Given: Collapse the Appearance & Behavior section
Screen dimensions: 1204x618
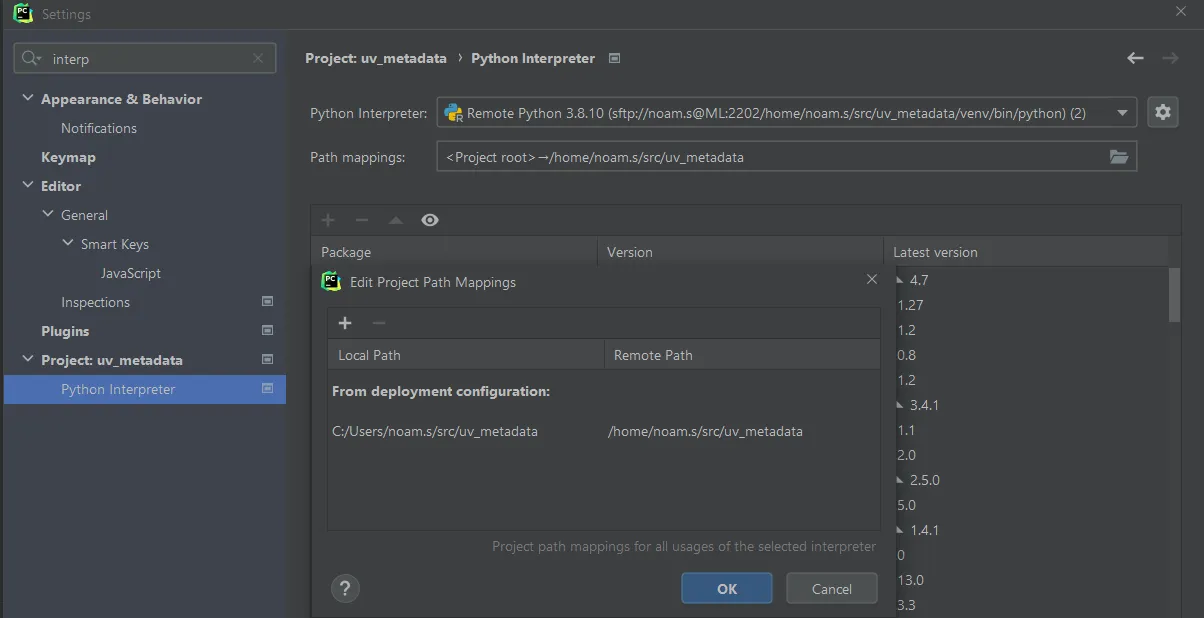Looking at the screenshot, I should [x=27, y=99].
